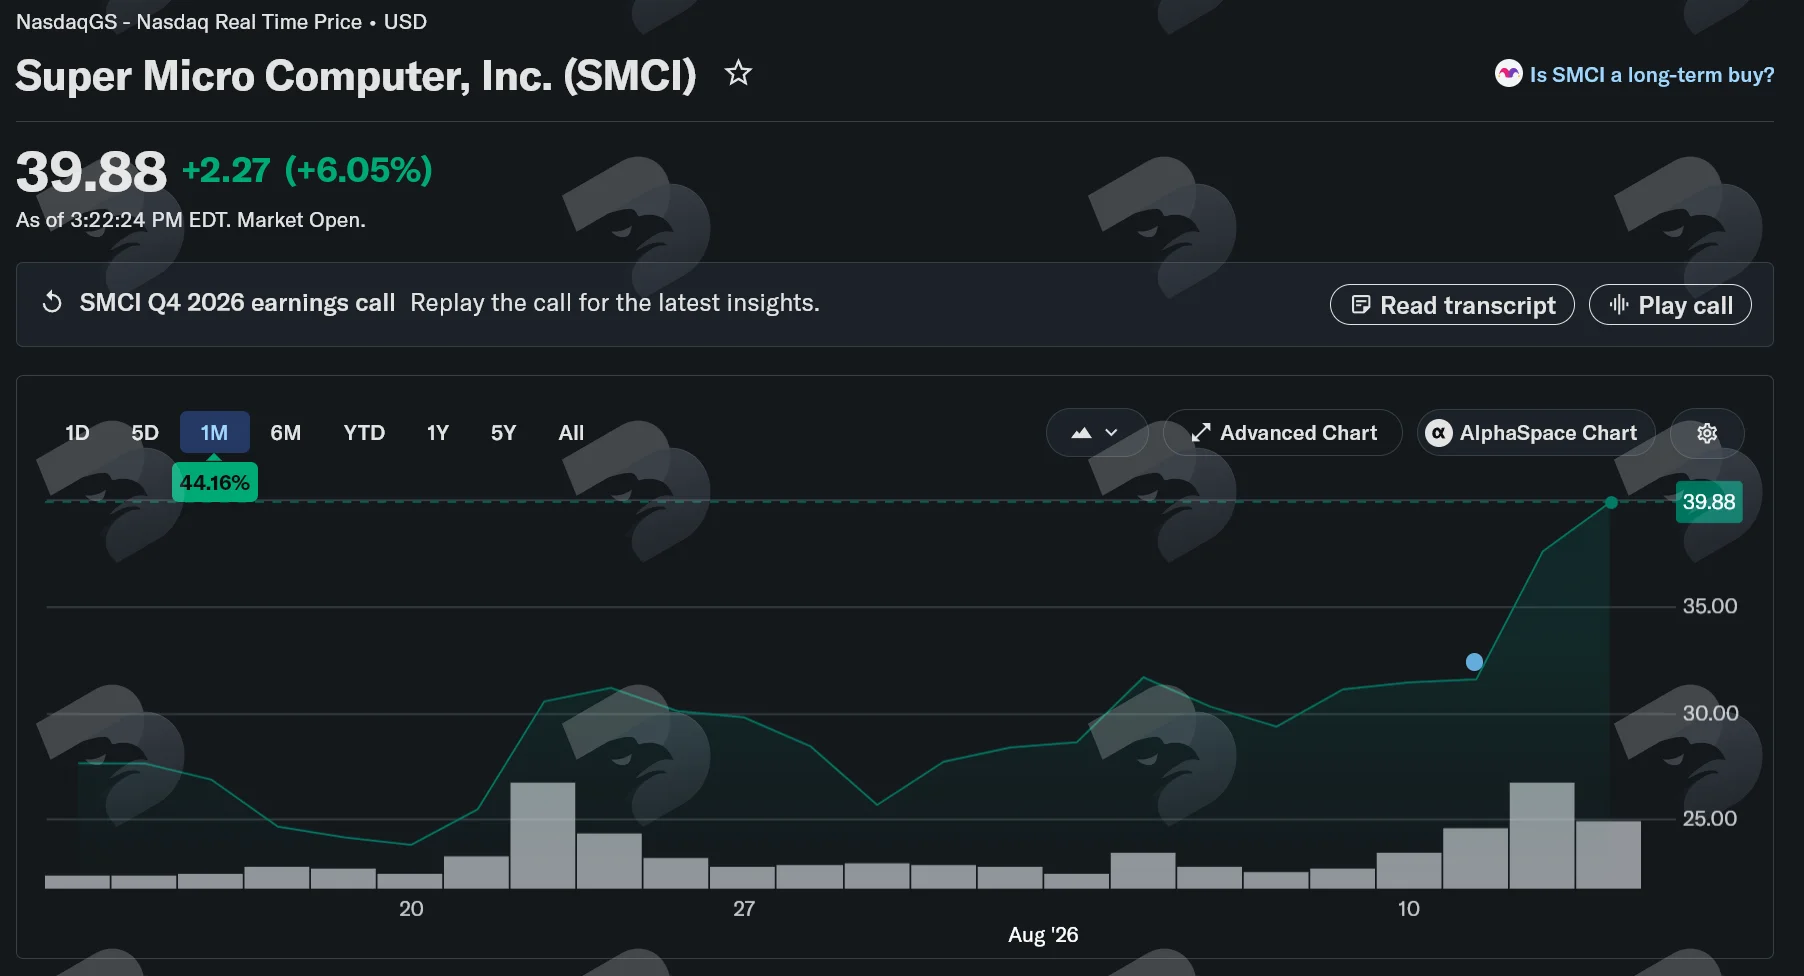Click the Read transcript button
Viewport: 1804px width, 976px height.
click(x=1452, y=305)
